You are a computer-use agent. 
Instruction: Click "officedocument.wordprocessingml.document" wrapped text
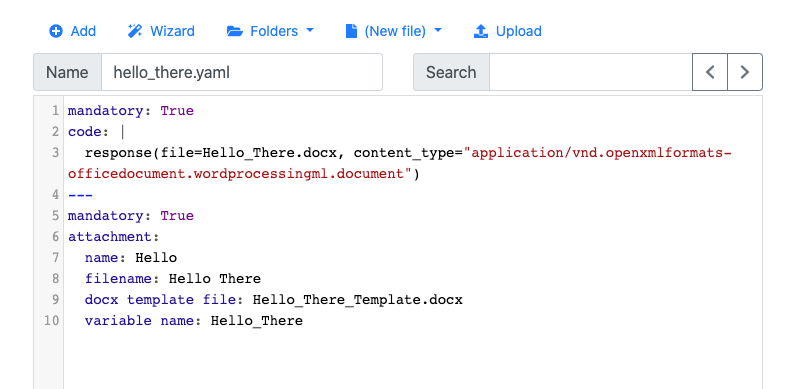[x=236, y=174]
